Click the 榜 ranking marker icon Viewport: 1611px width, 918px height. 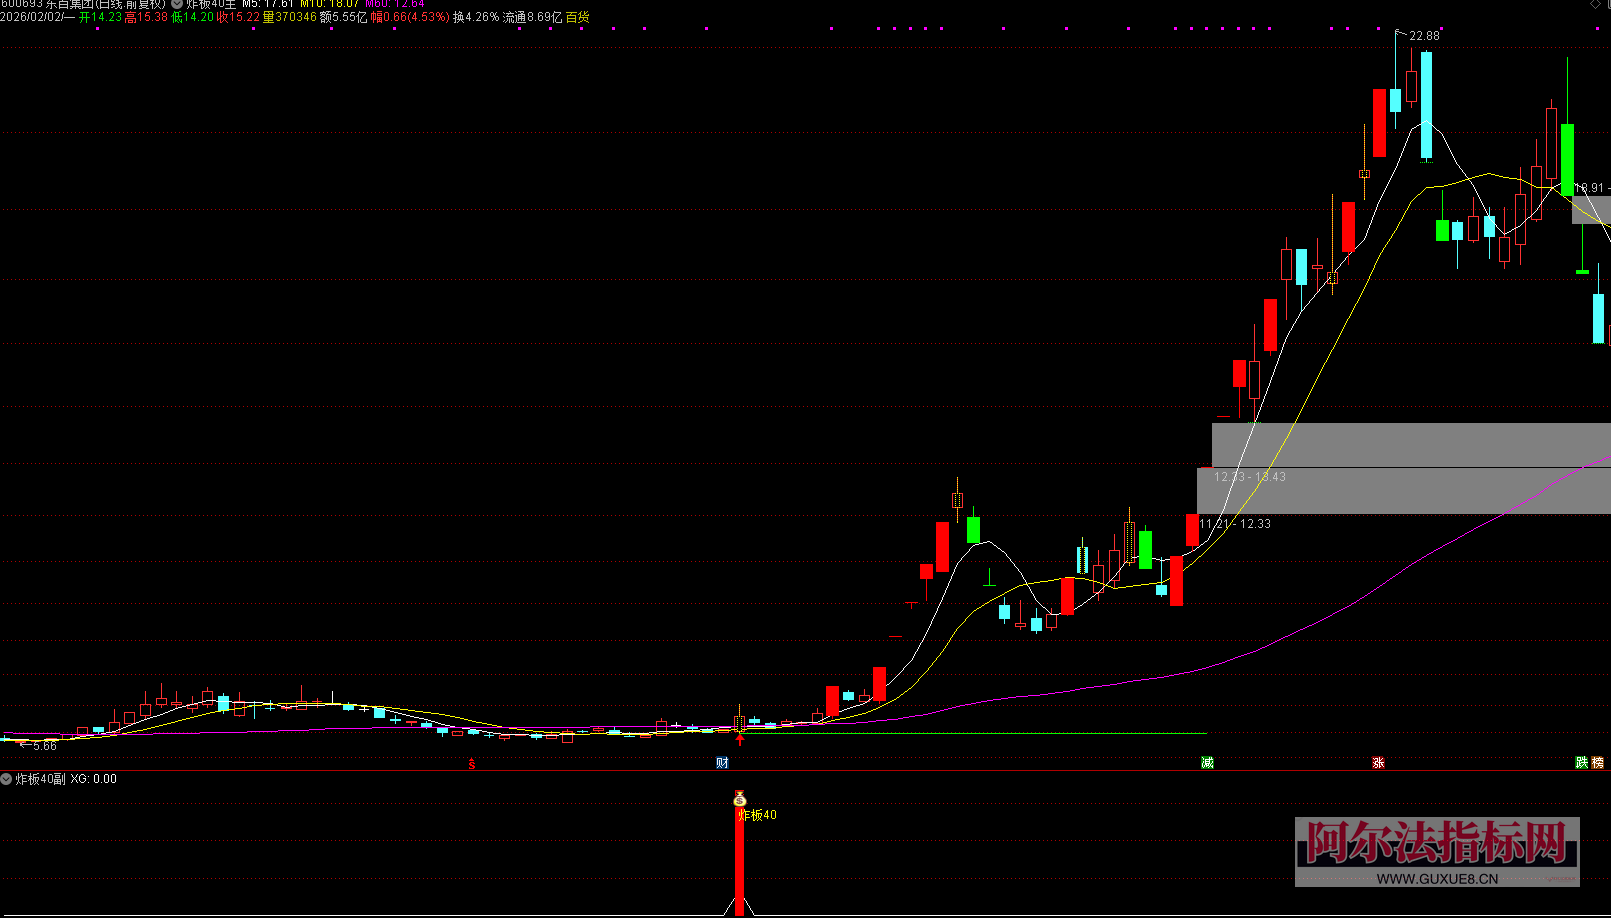point(1597,763)
